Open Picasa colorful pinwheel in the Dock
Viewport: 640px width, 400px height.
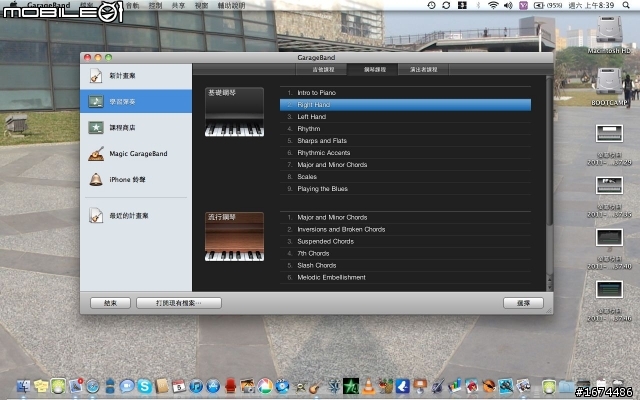264,386
